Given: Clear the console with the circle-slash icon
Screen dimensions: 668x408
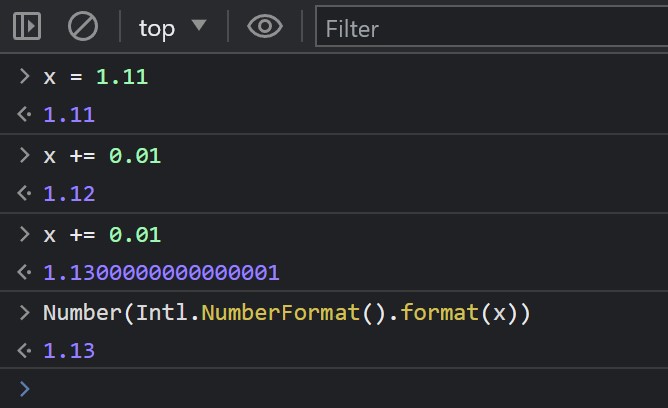Looking at the screenshot, I should click(83, 26).
